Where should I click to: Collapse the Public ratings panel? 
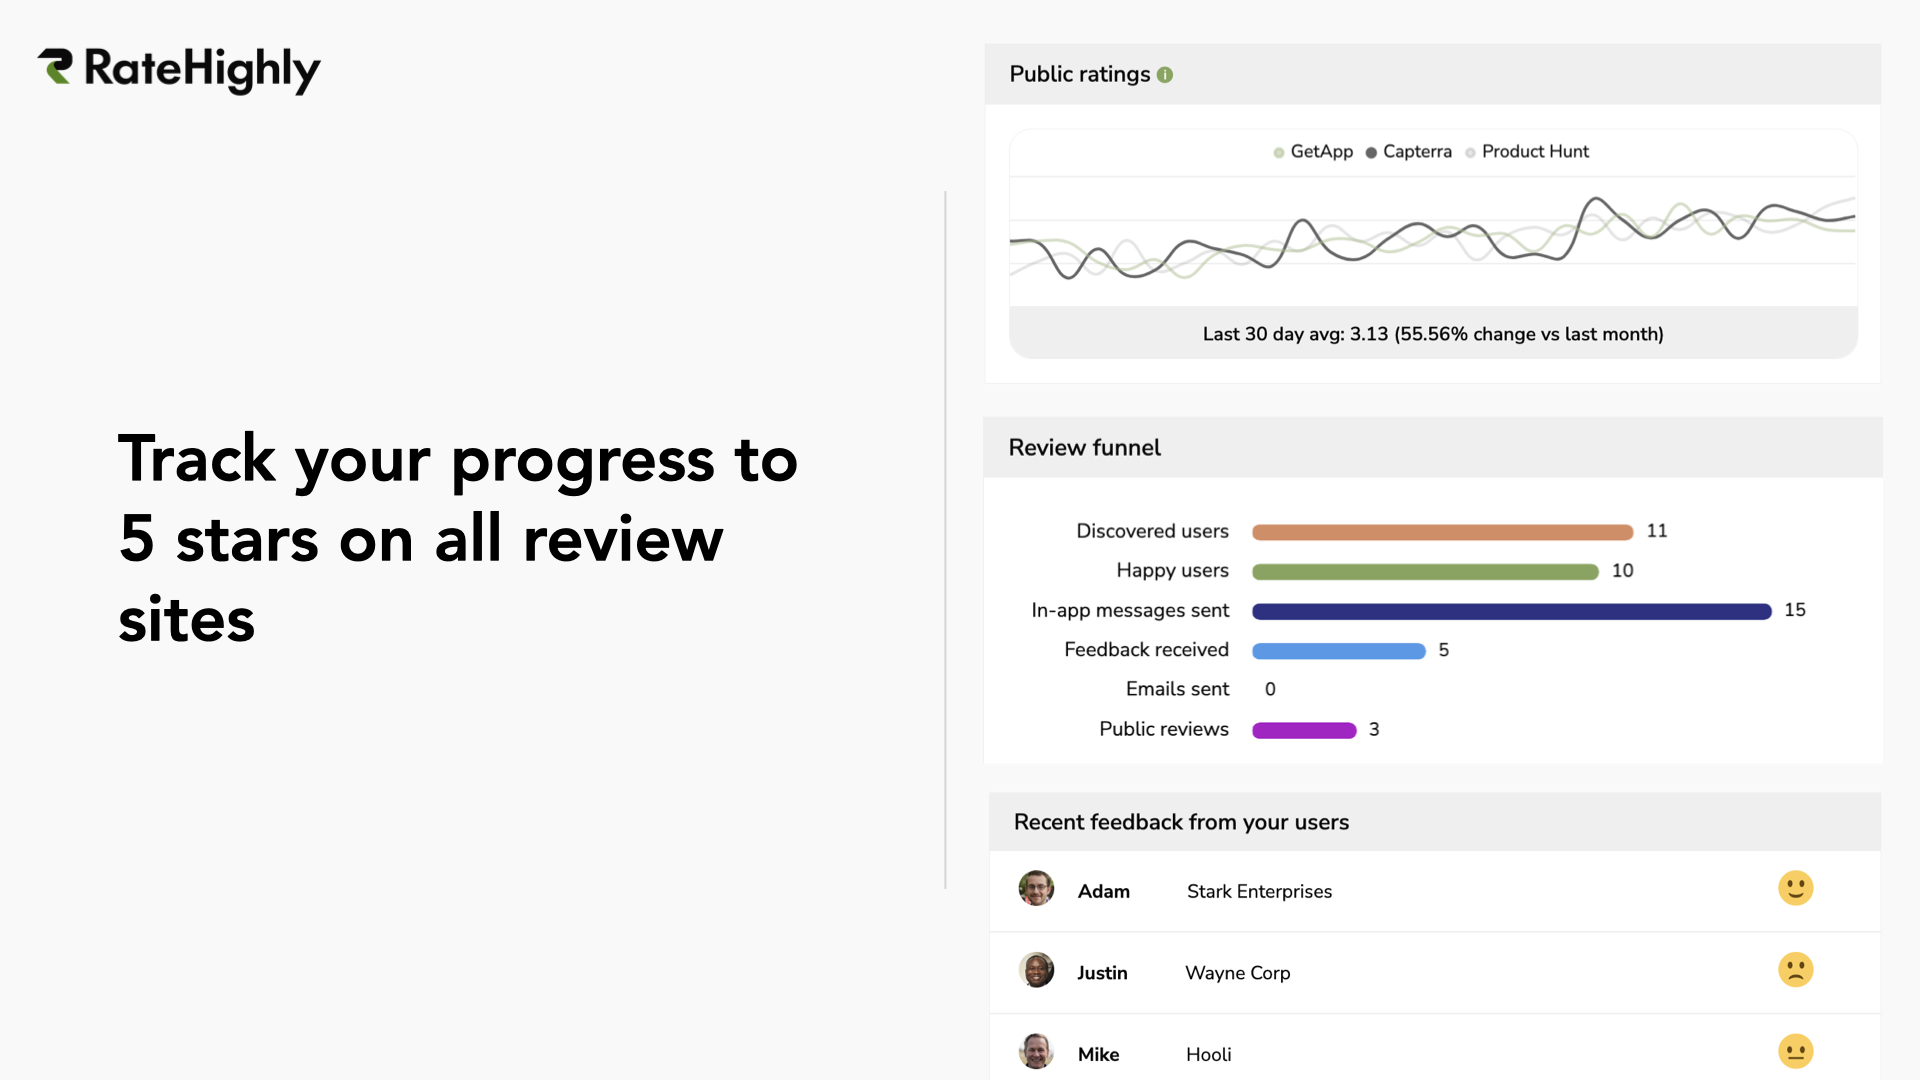pyautogui.click(x=1080, y=73)
